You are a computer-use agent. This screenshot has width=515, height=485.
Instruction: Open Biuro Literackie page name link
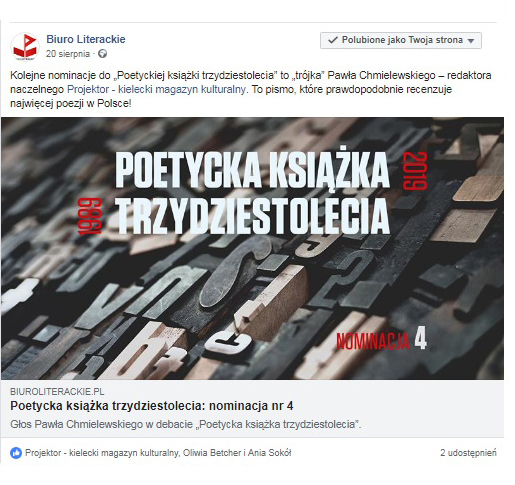tap(86, 39)
